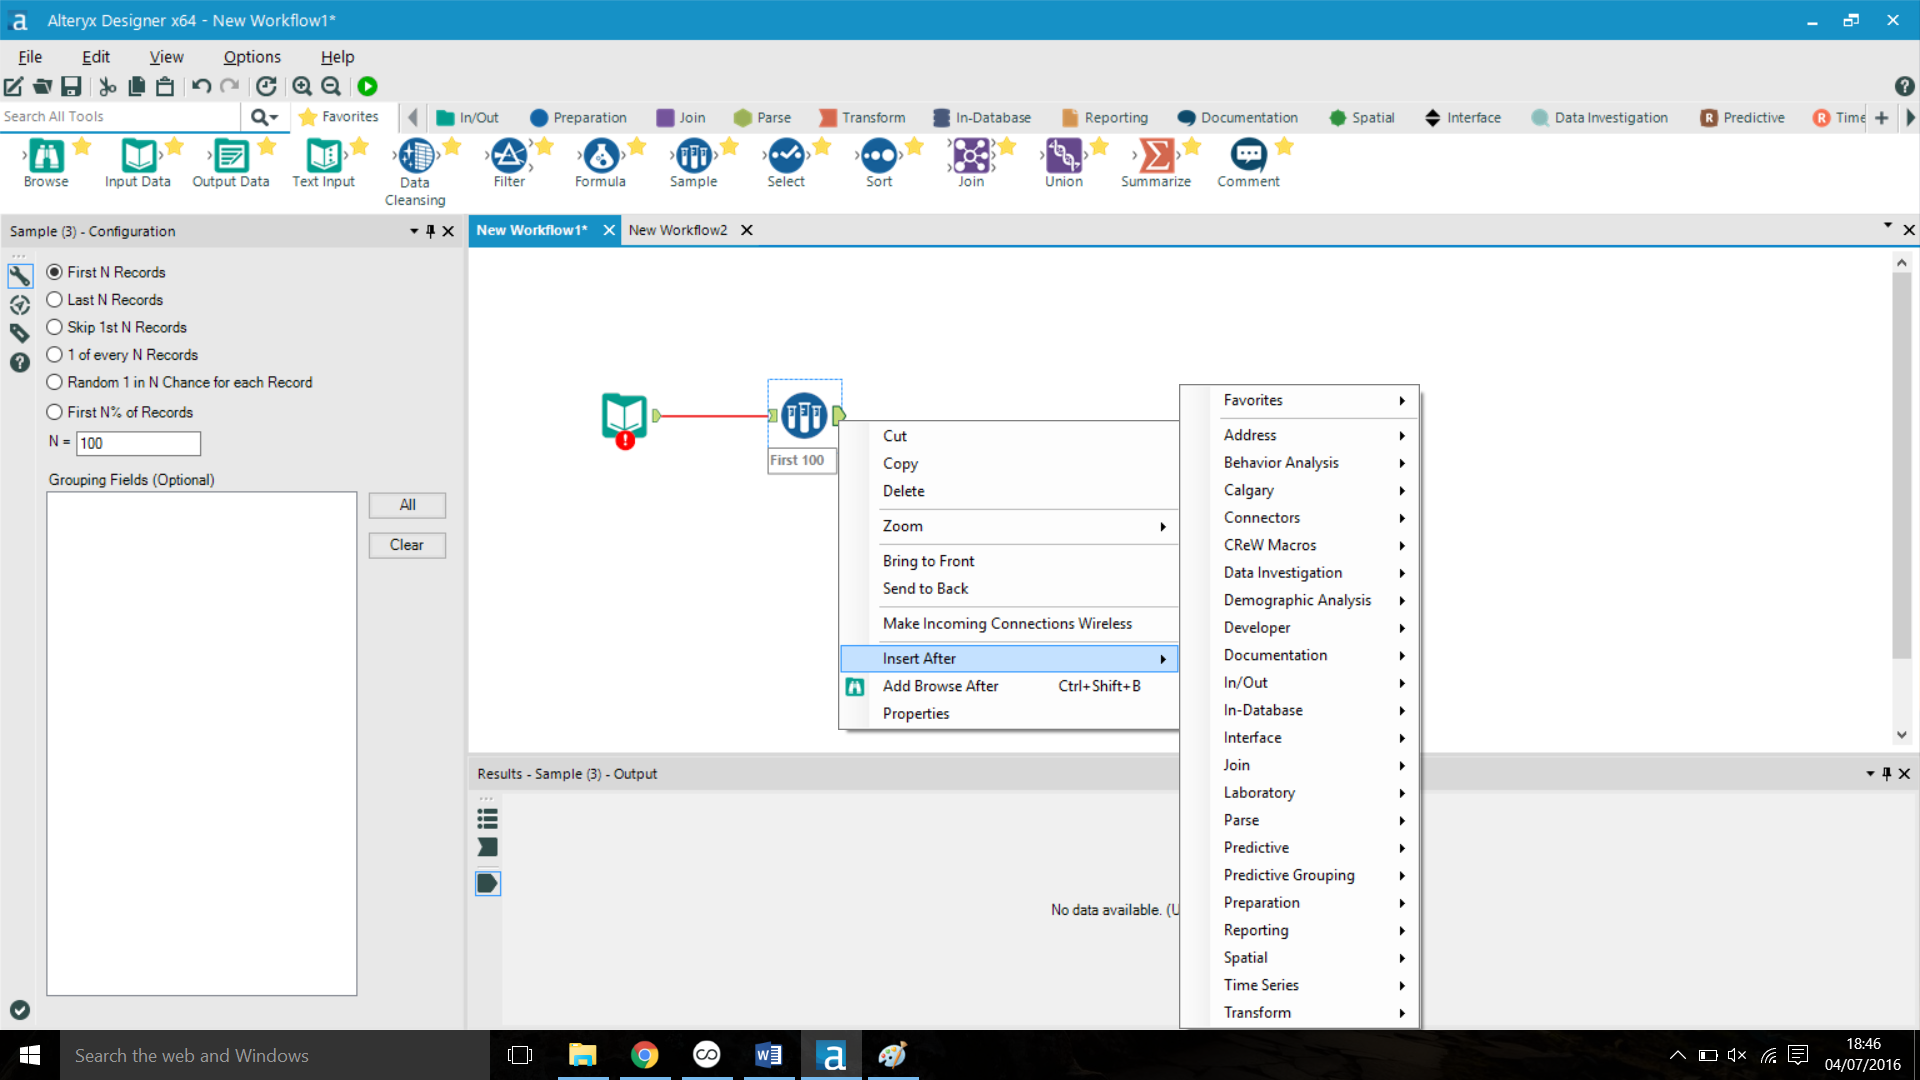
Task: Select the Formula tool icon
Action: [x=601, y=157]
